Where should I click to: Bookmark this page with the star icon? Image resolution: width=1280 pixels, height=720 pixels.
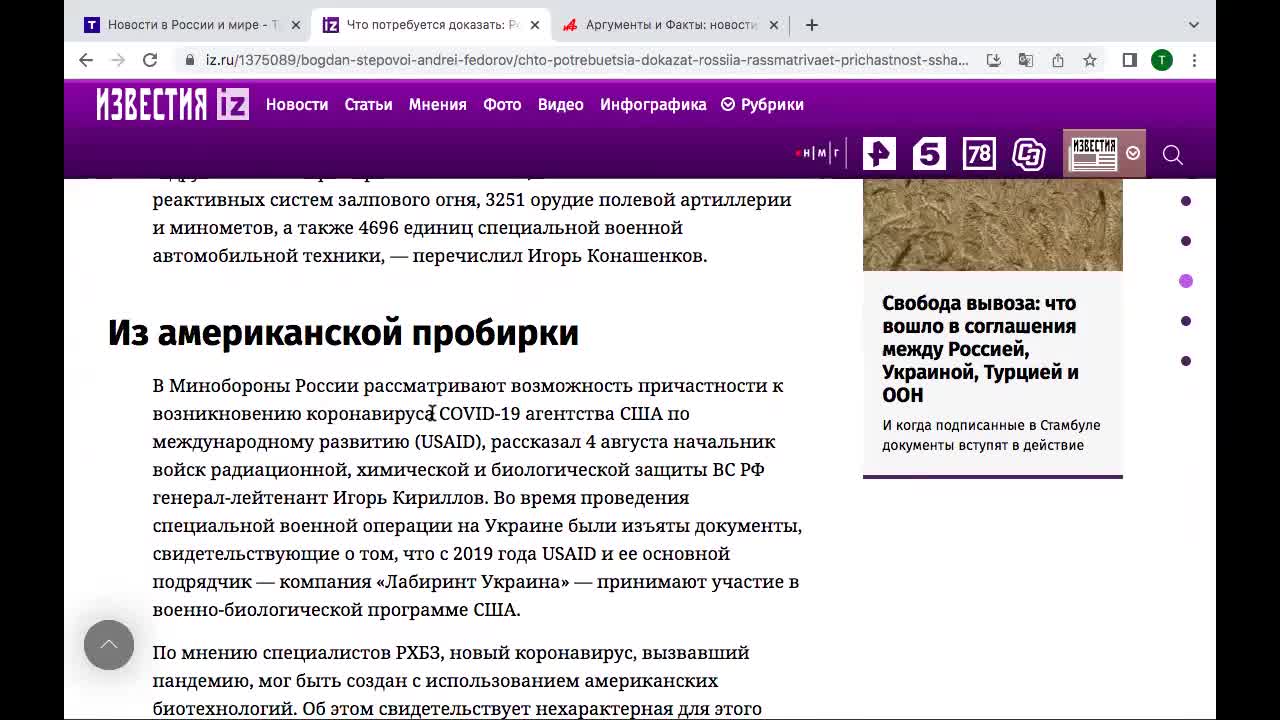(1090, 60)
